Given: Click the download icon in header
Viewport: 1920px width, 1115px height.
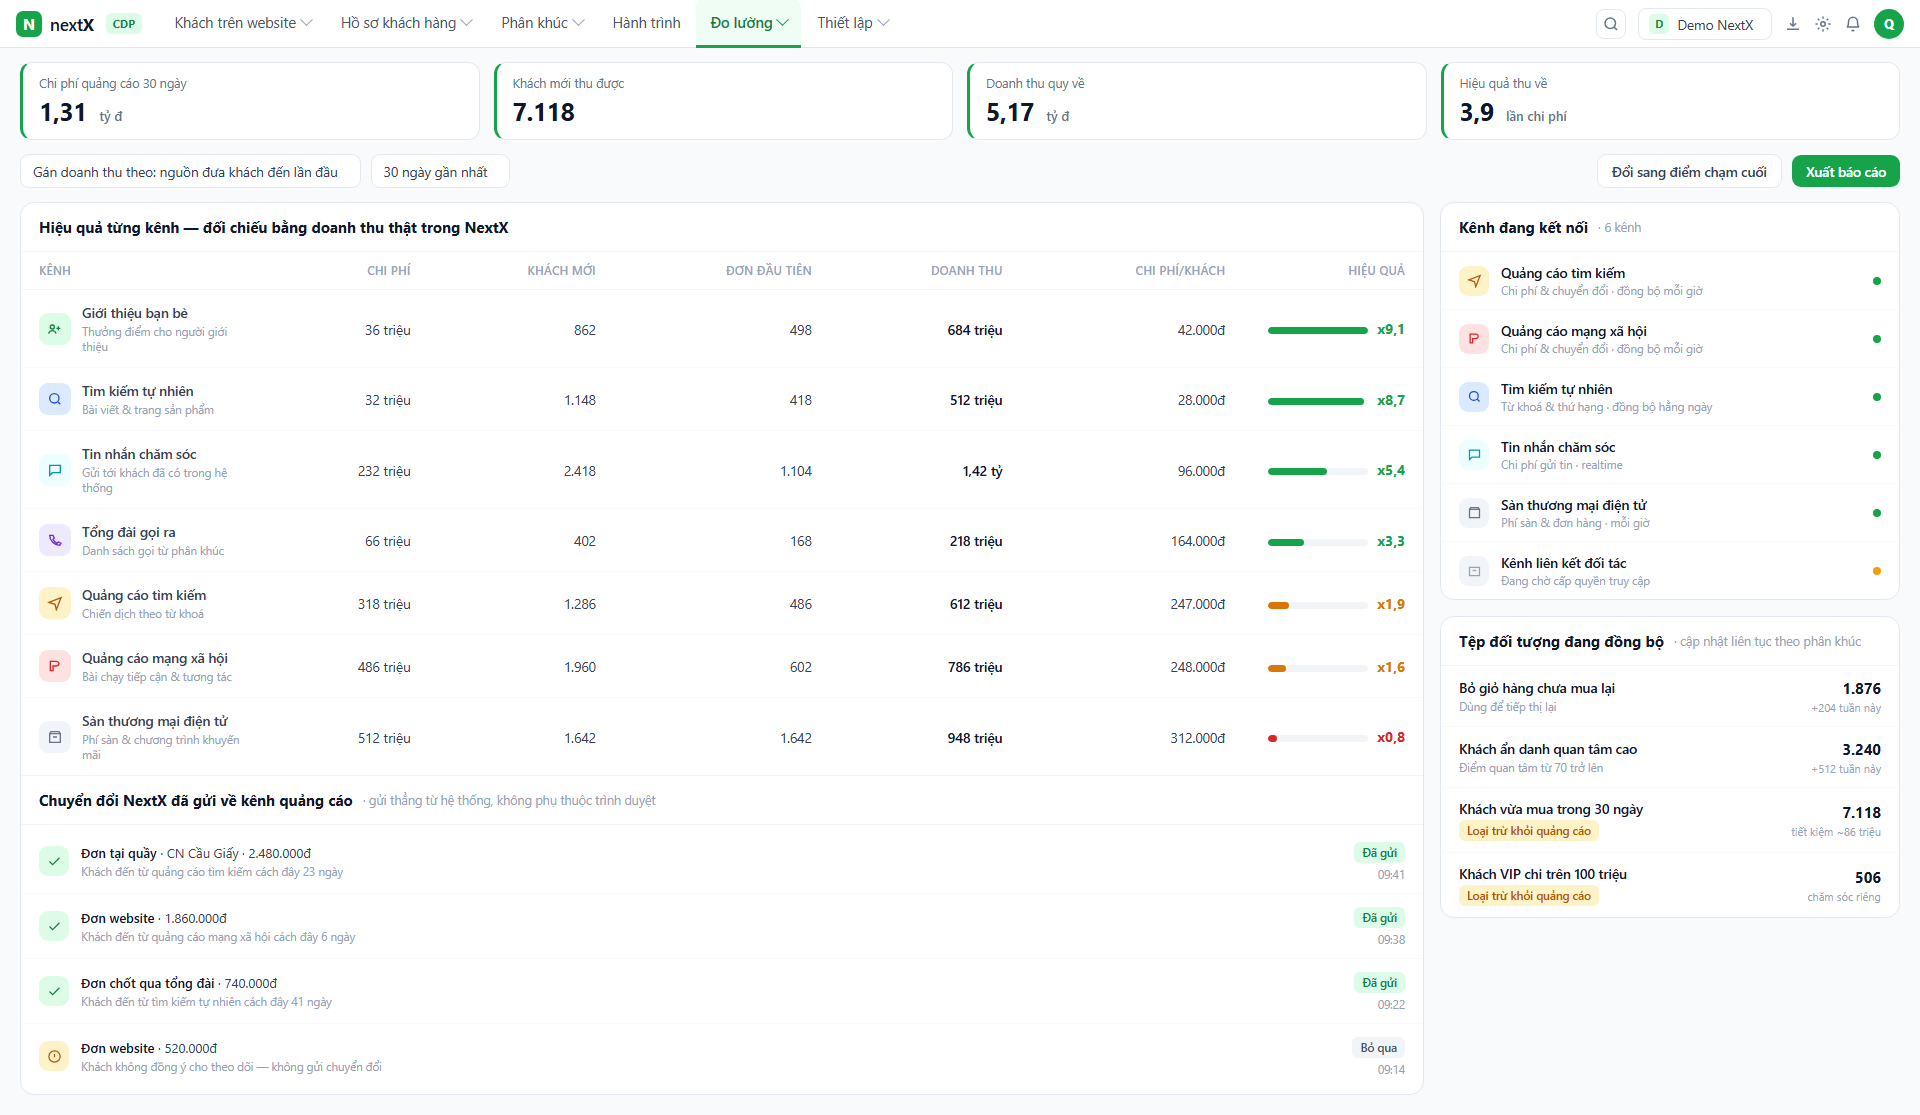Looking at the screenshot, I should (1793, 24).
